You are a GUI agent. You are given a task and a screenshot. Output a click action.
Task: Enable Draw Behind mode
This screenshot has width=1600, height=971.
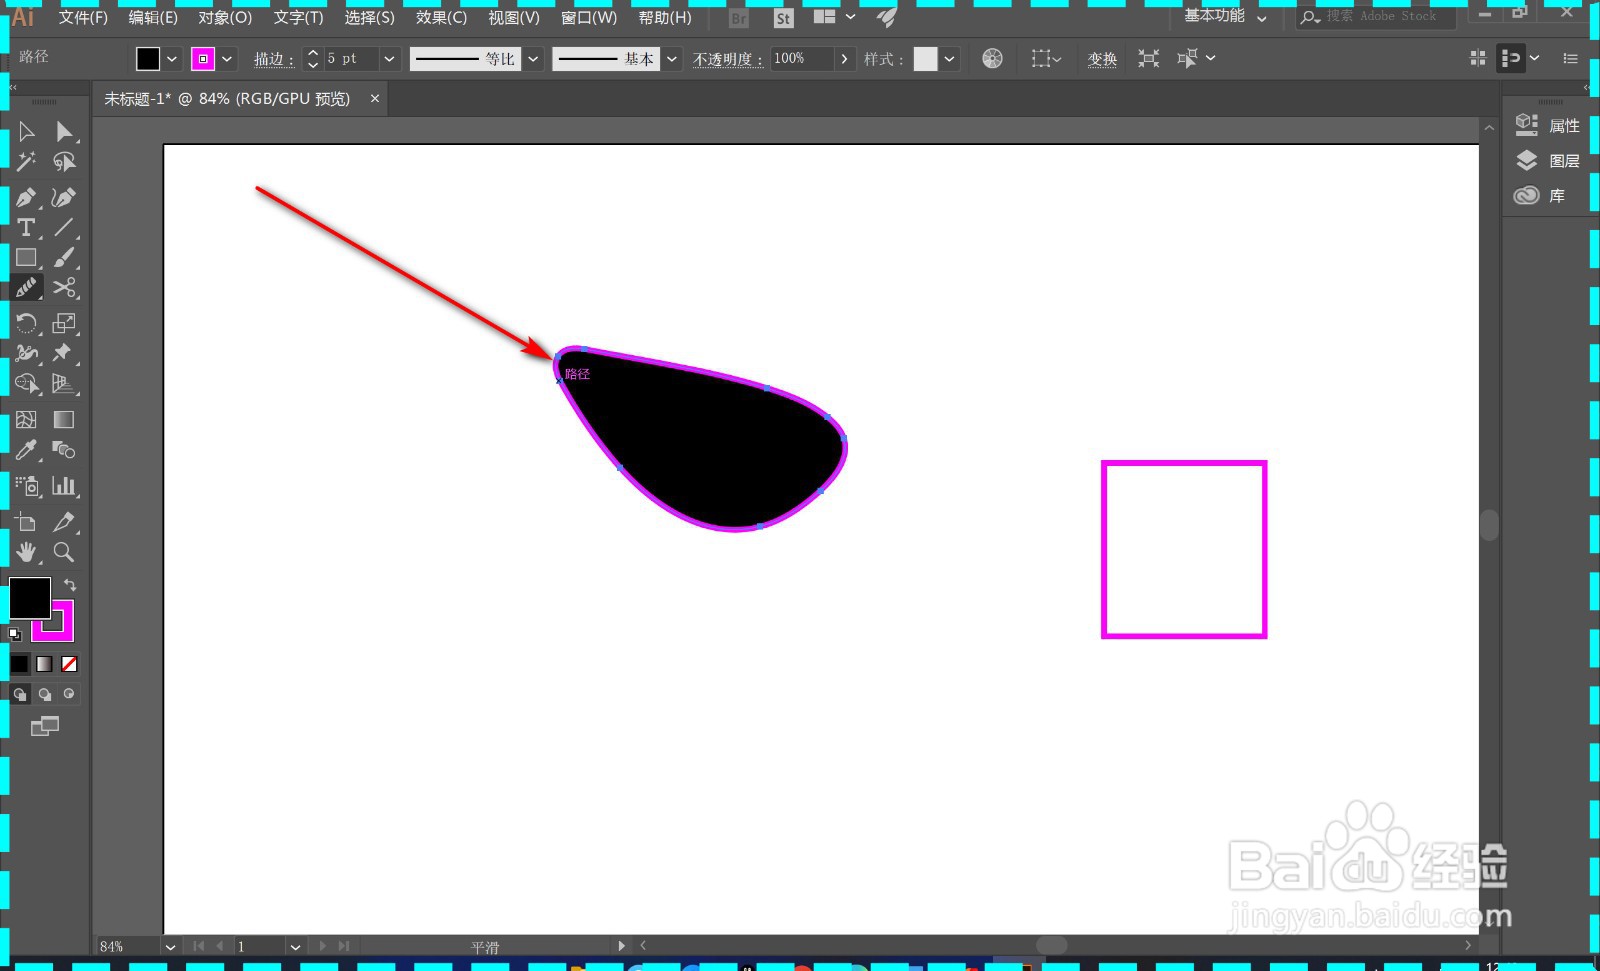tap(44, 694)
